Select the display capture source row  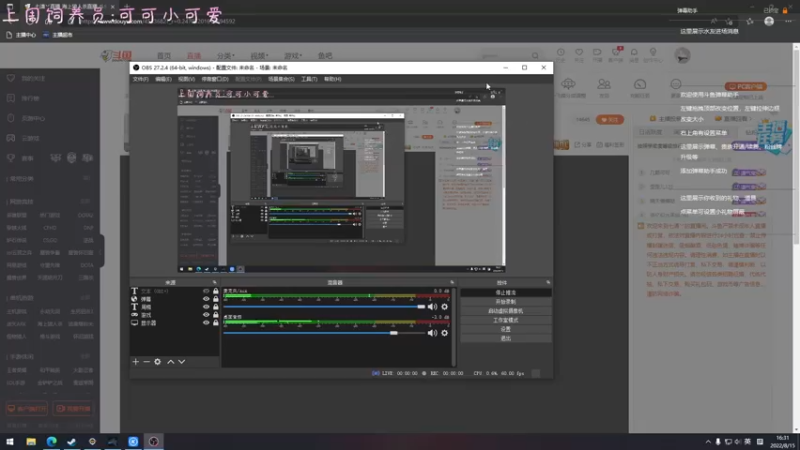pyautogui.click(x=175, y=322)
